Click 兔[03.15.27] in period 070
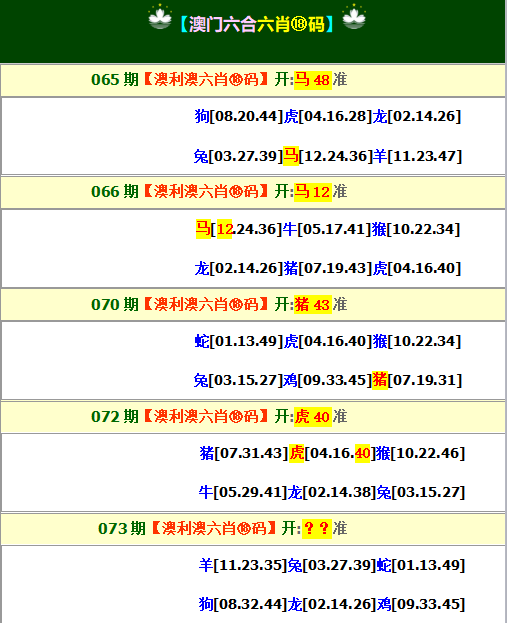The width and height of the screenshot is (507, 623). (x=238, y=380)
